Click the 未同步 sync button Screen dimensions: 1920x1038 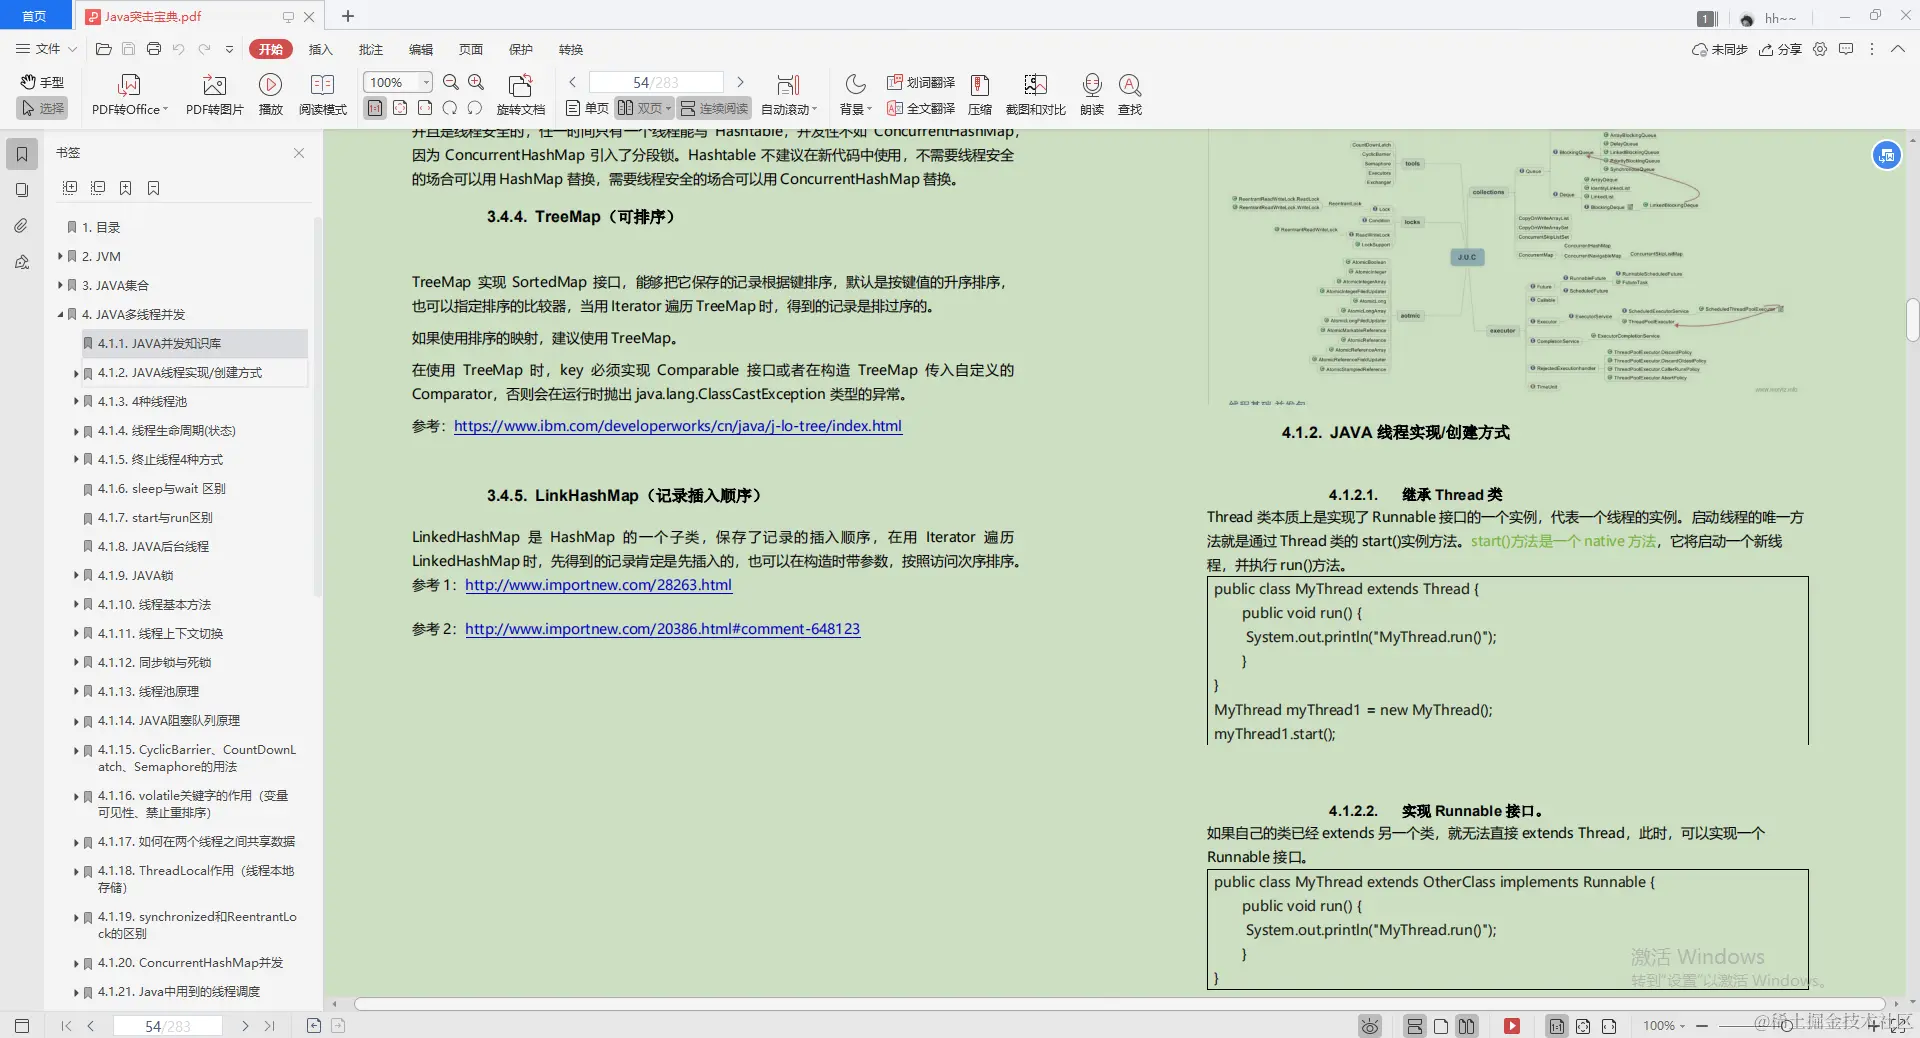1722,49
